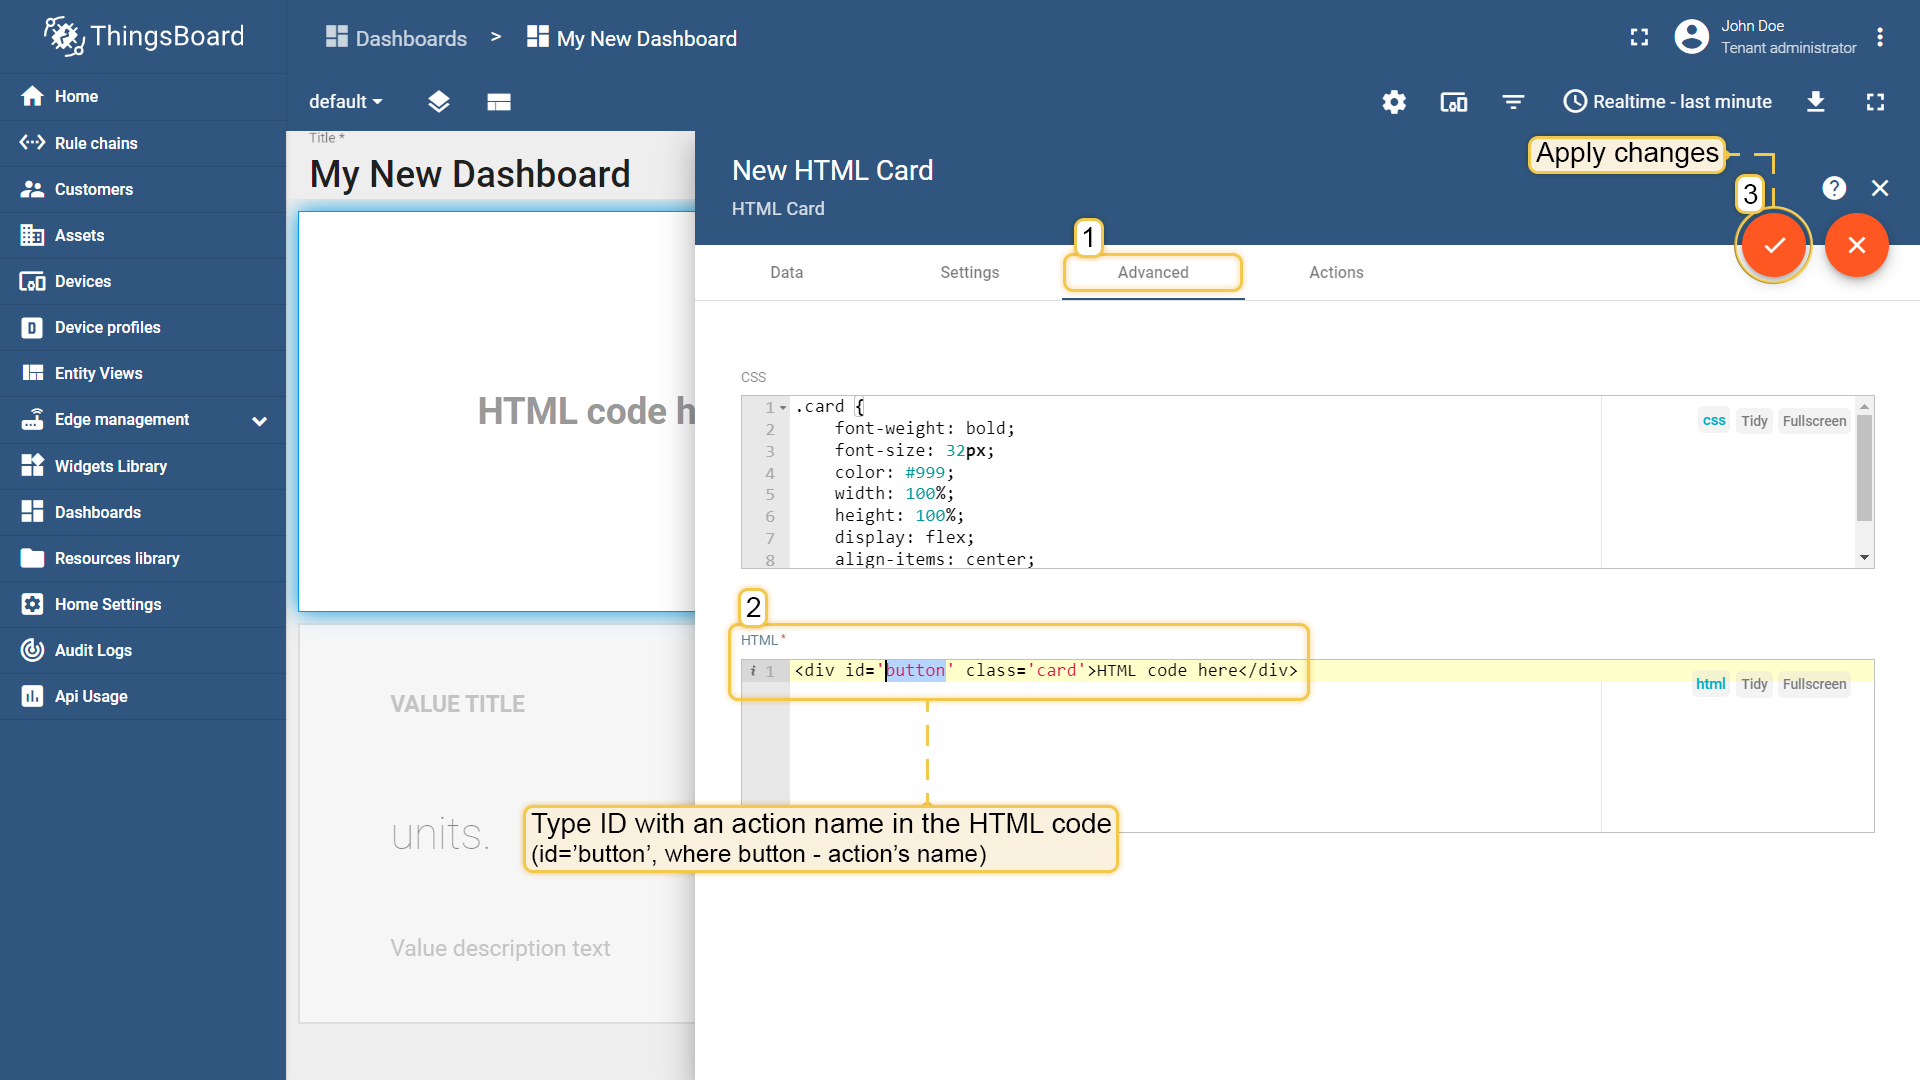
Task: Export dashboard with the download icon
Action: click(x=1816, y=102)
